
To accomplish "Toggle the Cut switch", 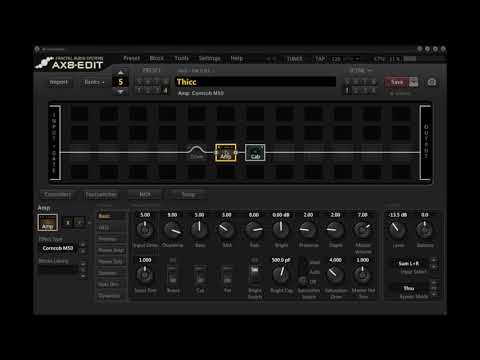I will [200, 275].
